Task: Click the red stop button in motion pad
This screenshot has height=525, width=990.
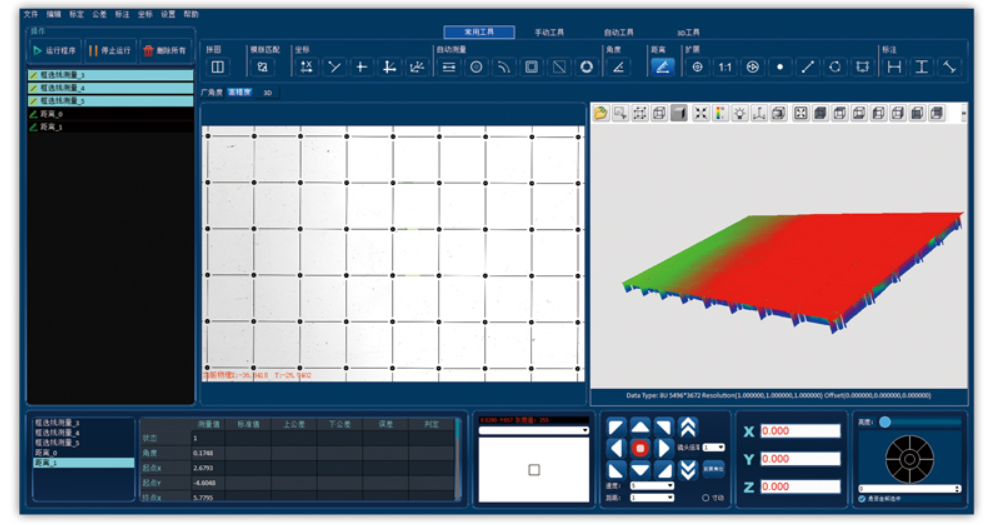Action: [640, 449]
